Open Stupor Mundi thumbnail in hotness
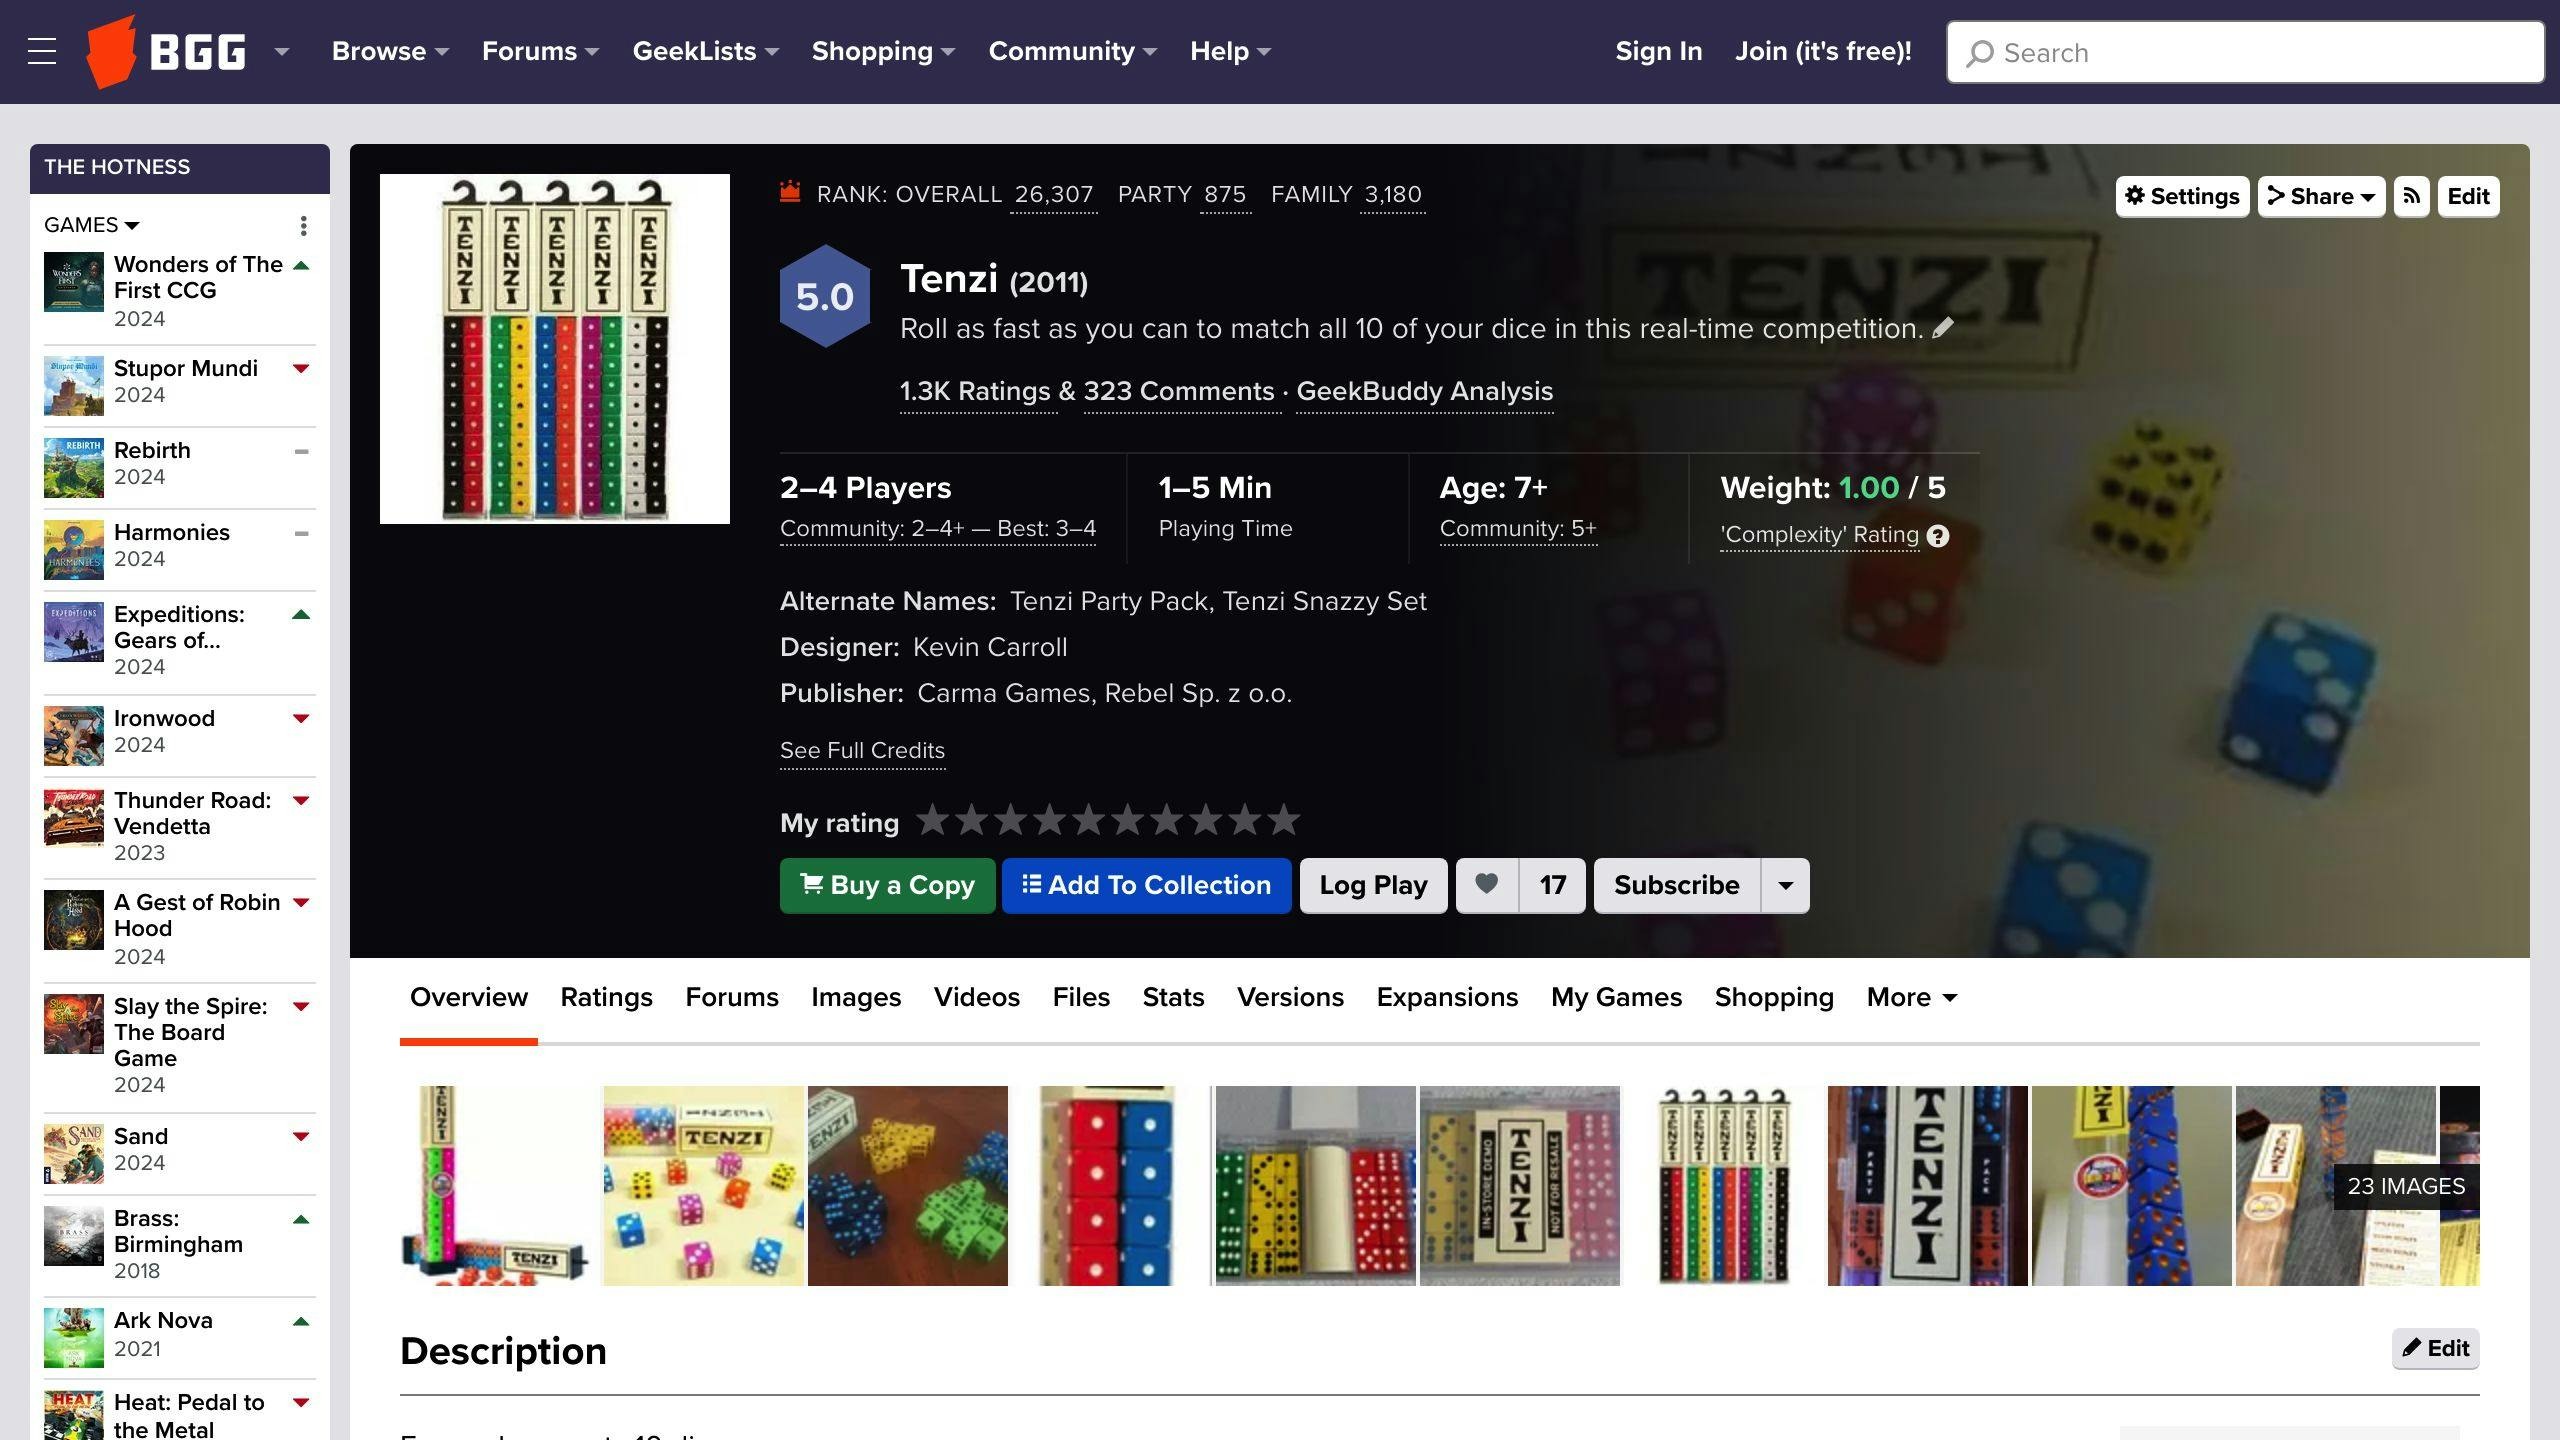 (x=74, y=385)
